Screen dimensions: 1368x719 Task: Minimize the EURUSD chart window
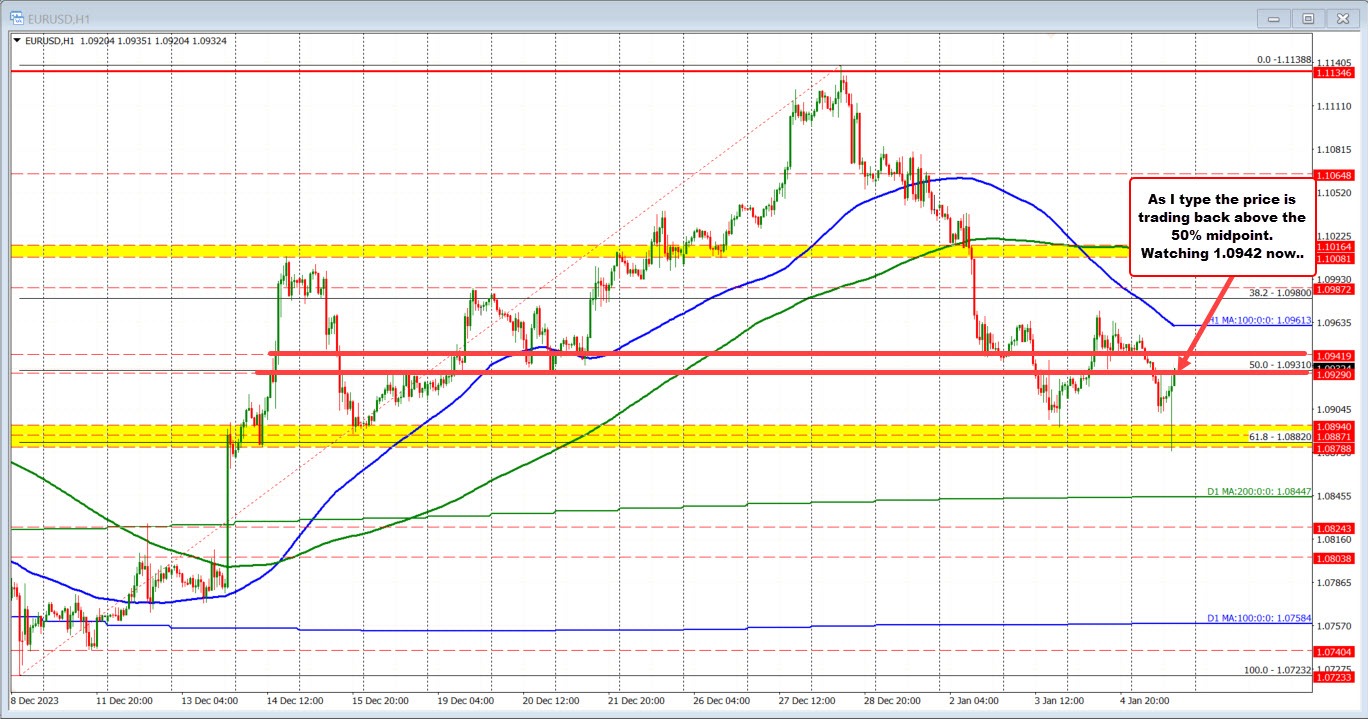pos(1274,17)
